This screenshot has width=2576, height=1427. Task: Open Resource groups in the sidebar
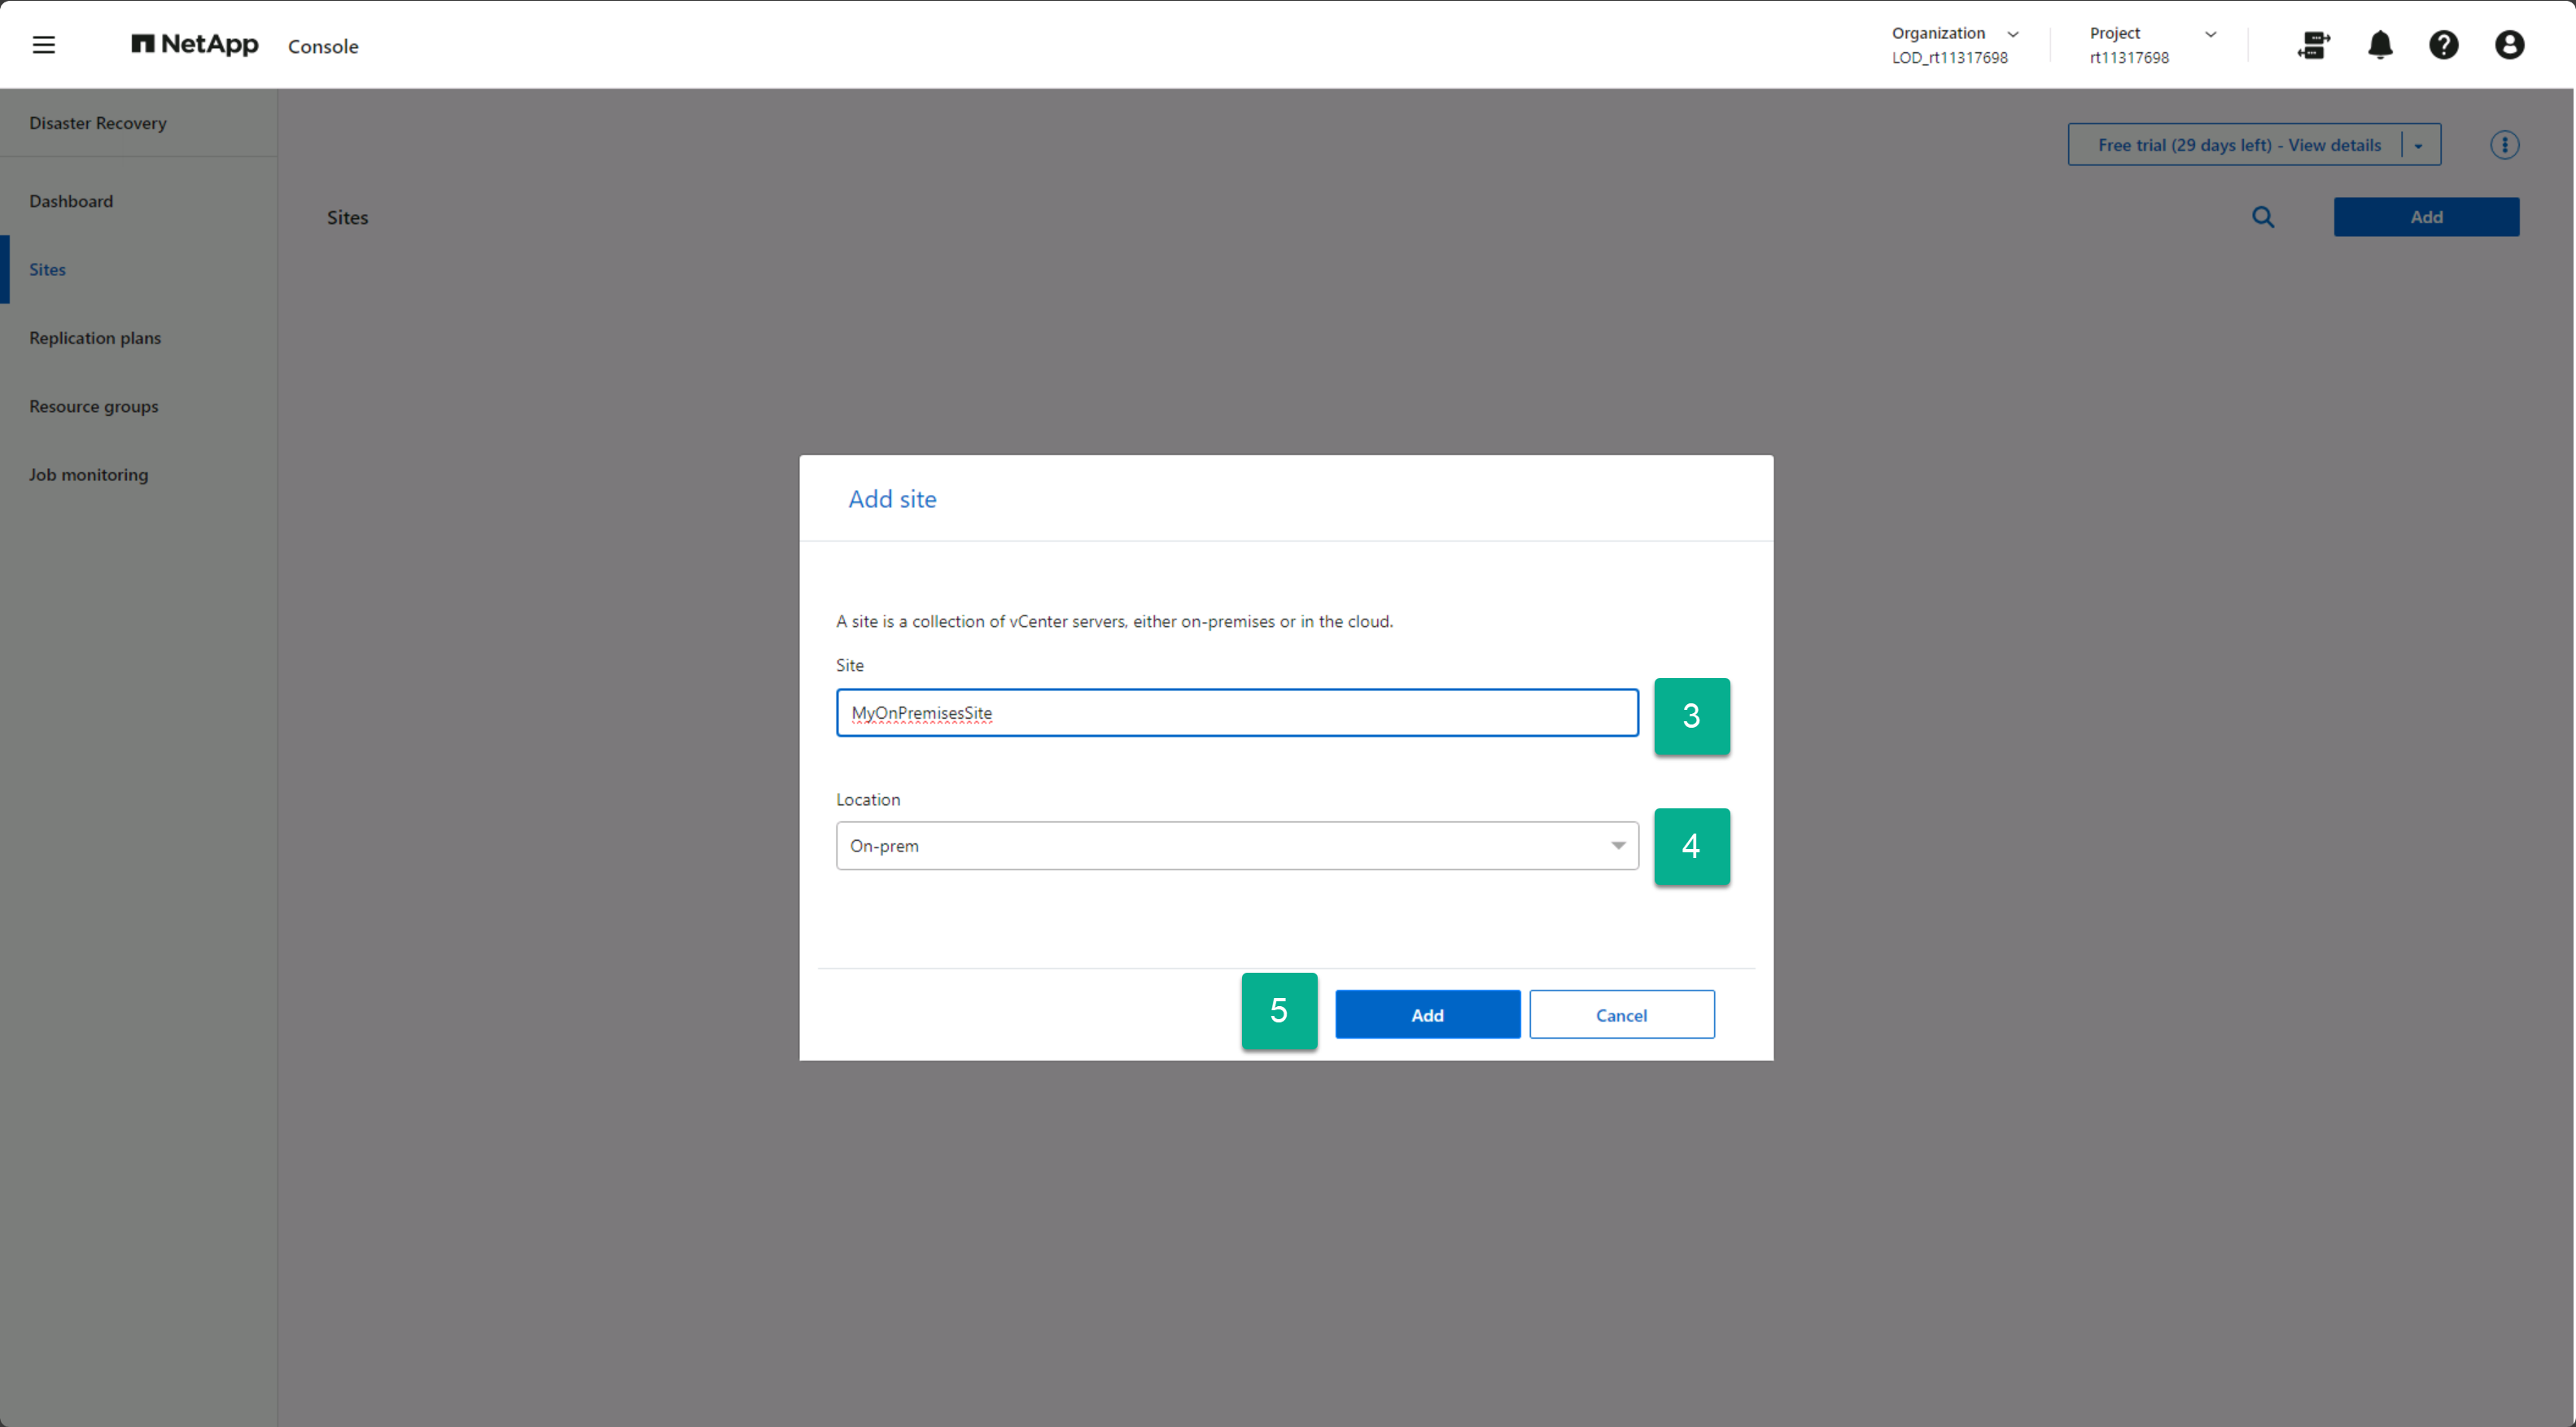point(94,406)
